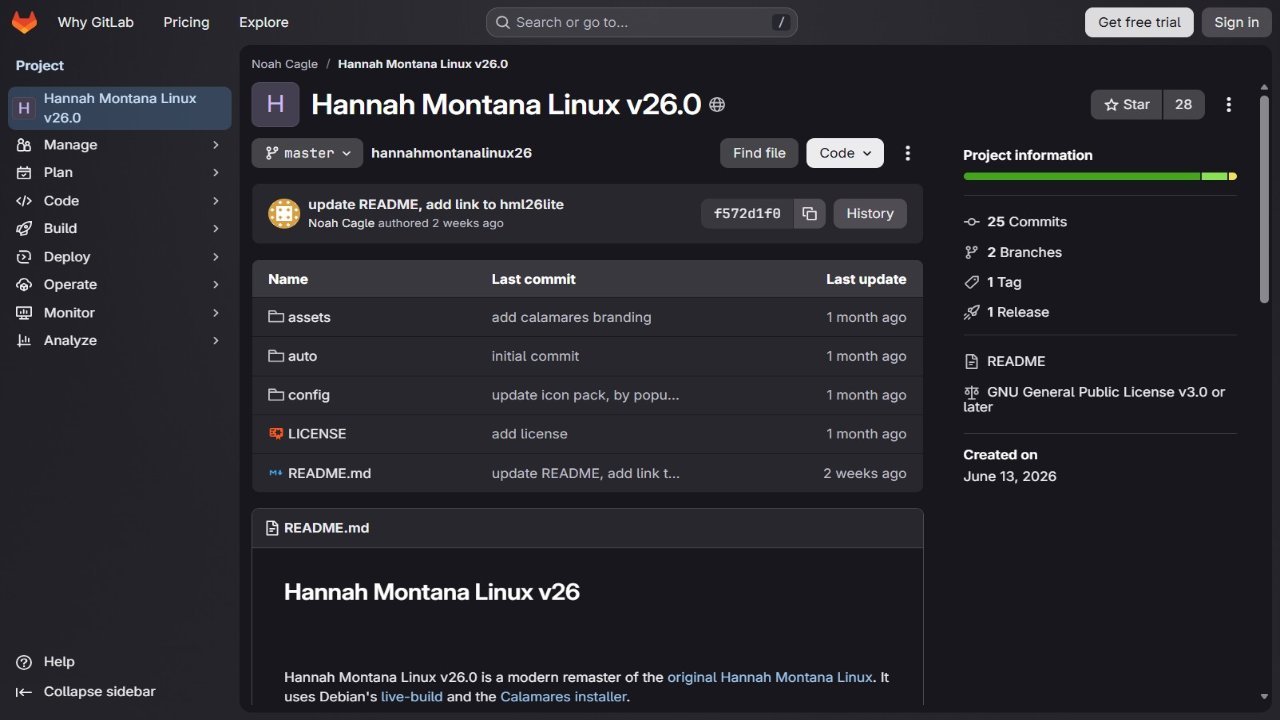Expand the Deploy sidebar section
Screen dimensions: 1280x720
[120, 257]
